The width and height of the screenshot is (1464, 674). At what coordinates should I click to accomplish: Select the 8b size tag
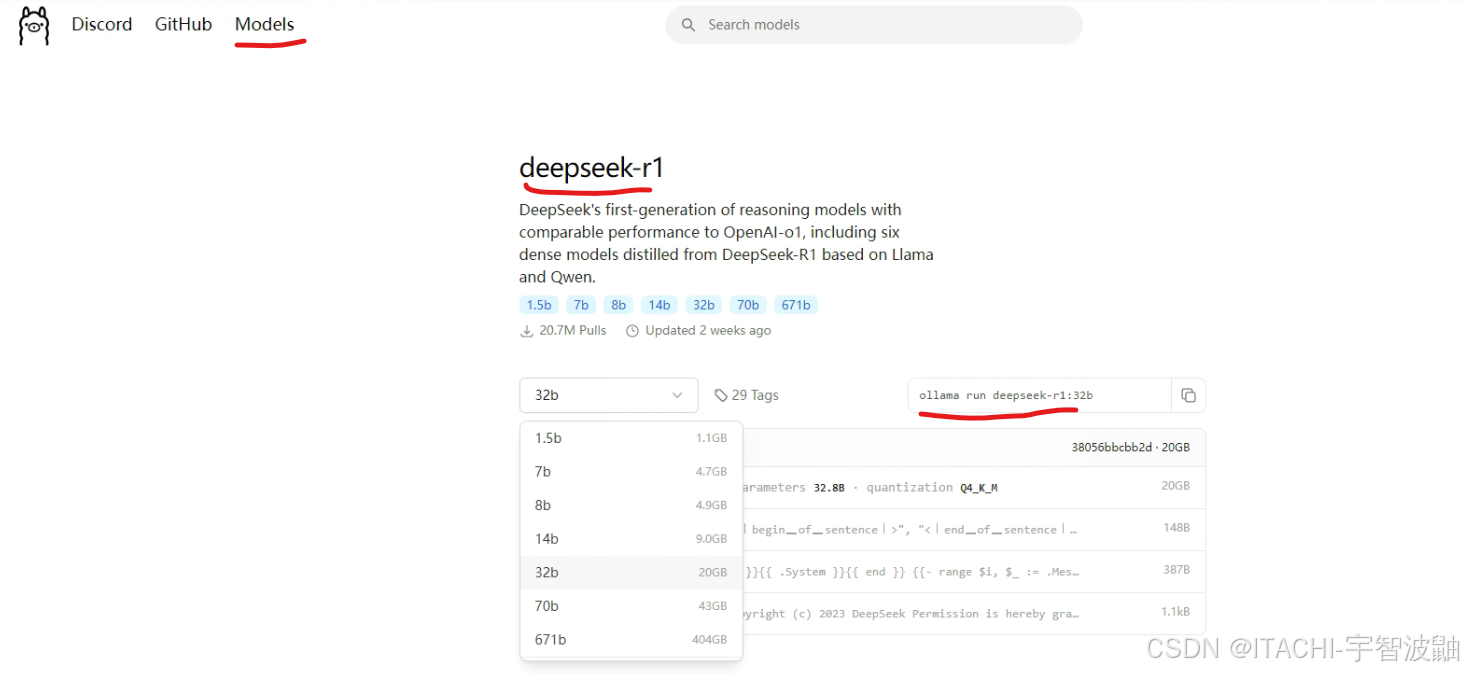(619, 305)
